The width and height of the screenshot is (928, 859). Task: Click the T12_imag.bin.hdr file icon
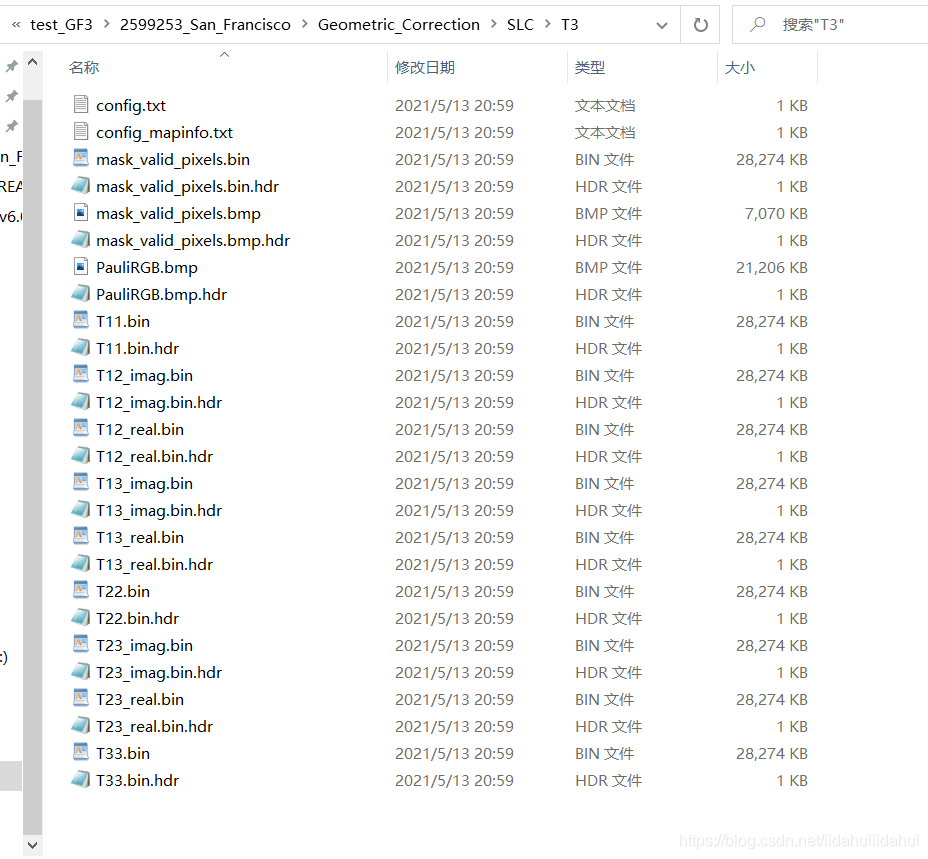(x=81, y=401)
